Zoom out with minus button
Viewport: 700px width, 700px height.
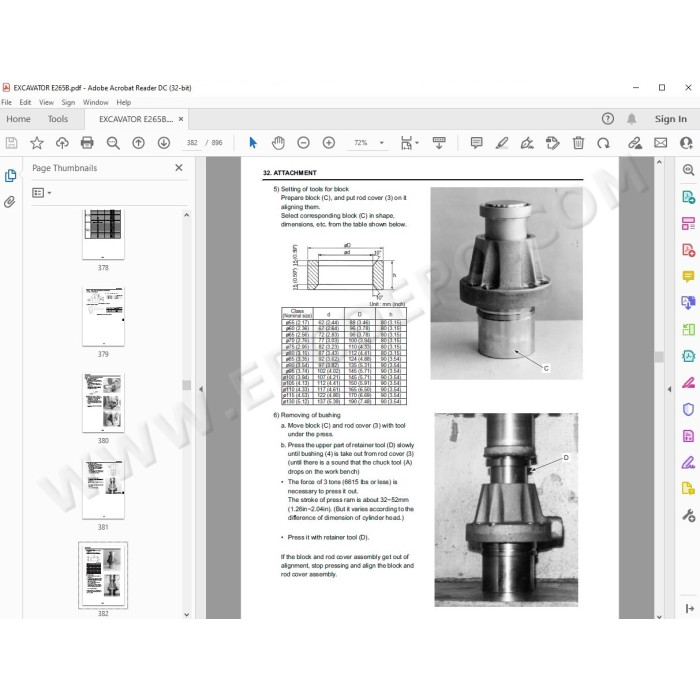(x=304, y=143)
